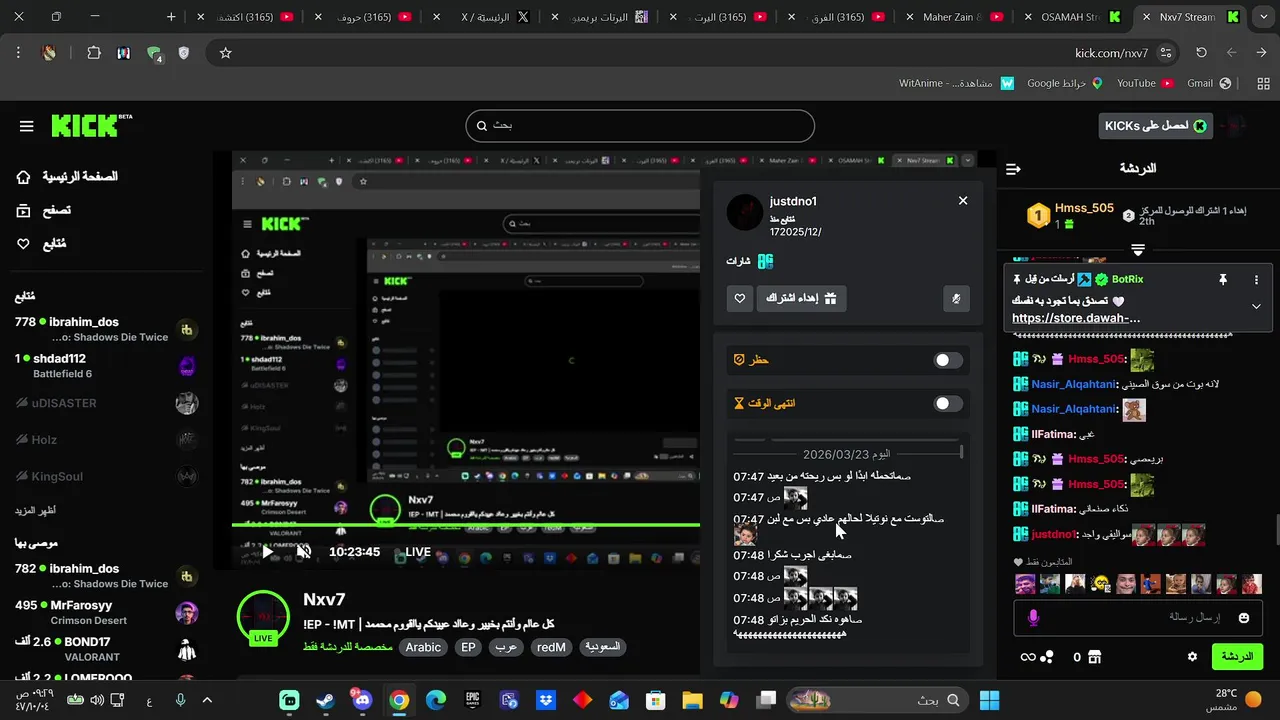Open the store.dawah link in pinned message
Screen dimensions: 1280x720
(x=1075, y=318)
